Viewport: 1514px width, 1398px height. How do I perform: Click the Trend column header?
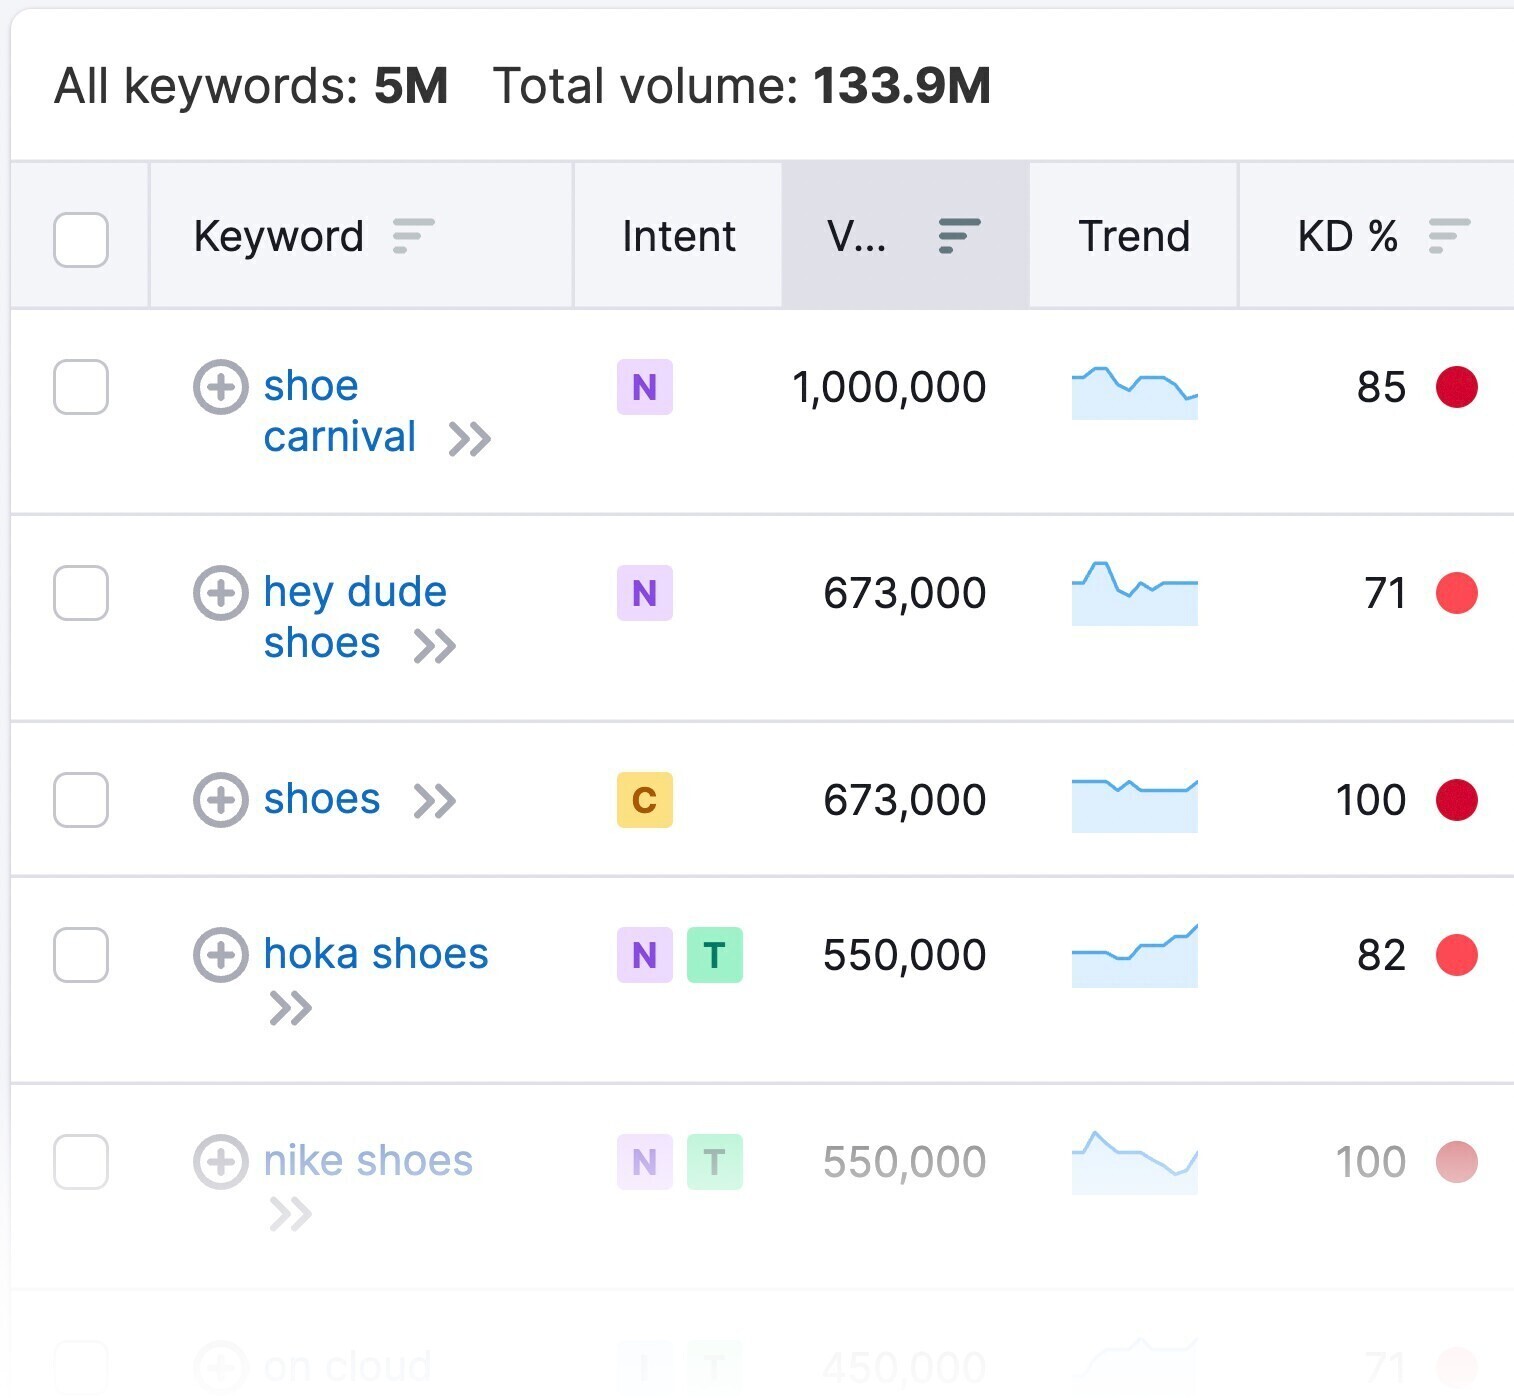tap(1134, 237)
